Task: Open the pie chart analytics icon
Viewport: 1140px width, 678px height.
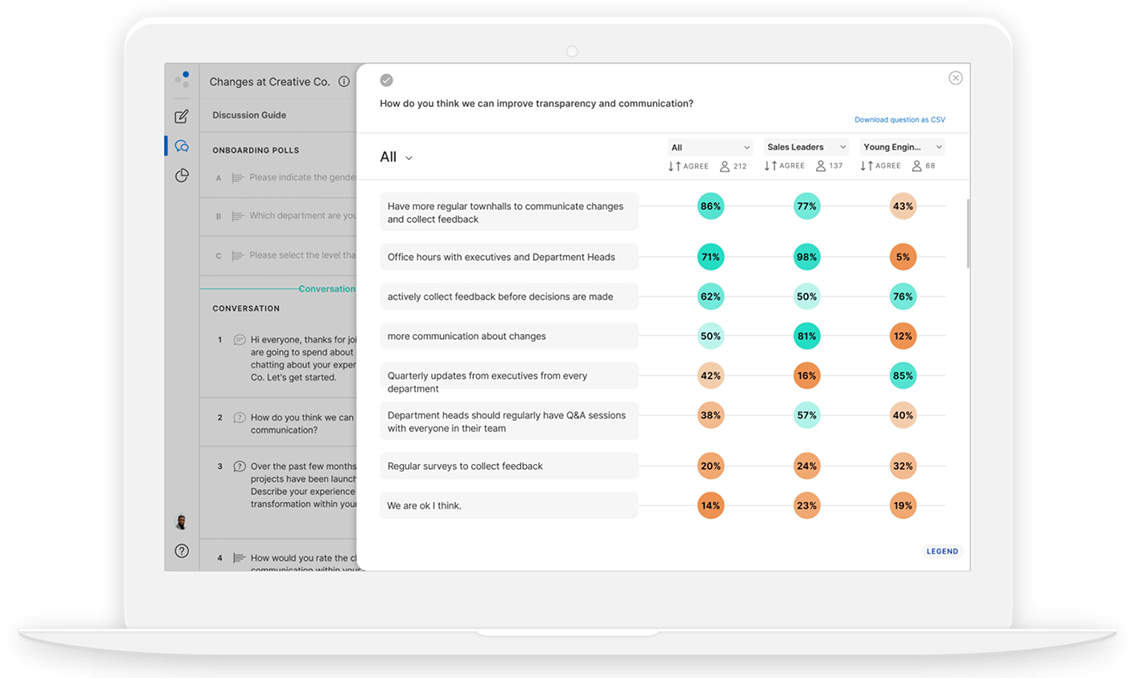Action: tap(182, 175)
